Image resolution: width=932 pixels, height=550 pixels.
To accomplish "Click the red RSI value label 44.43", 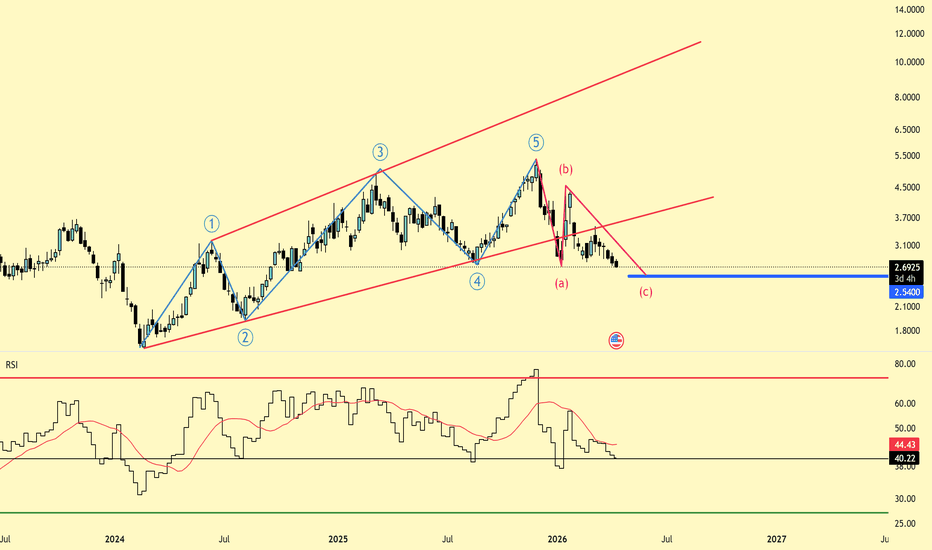I will click(904, 445).
